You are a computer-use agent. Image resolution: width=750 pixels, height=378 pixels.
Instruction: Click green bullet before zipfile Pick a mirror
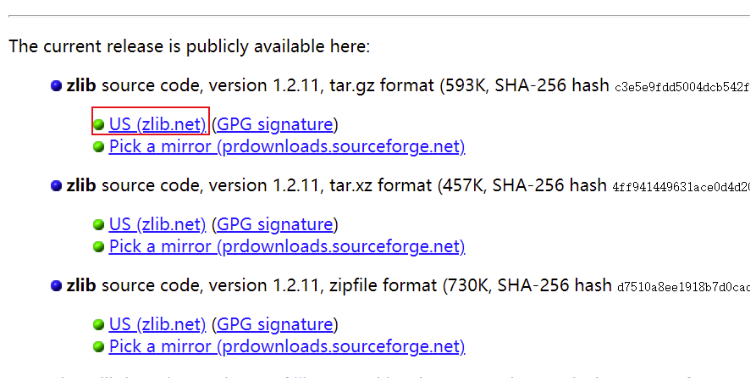click(x=99, y=346)
